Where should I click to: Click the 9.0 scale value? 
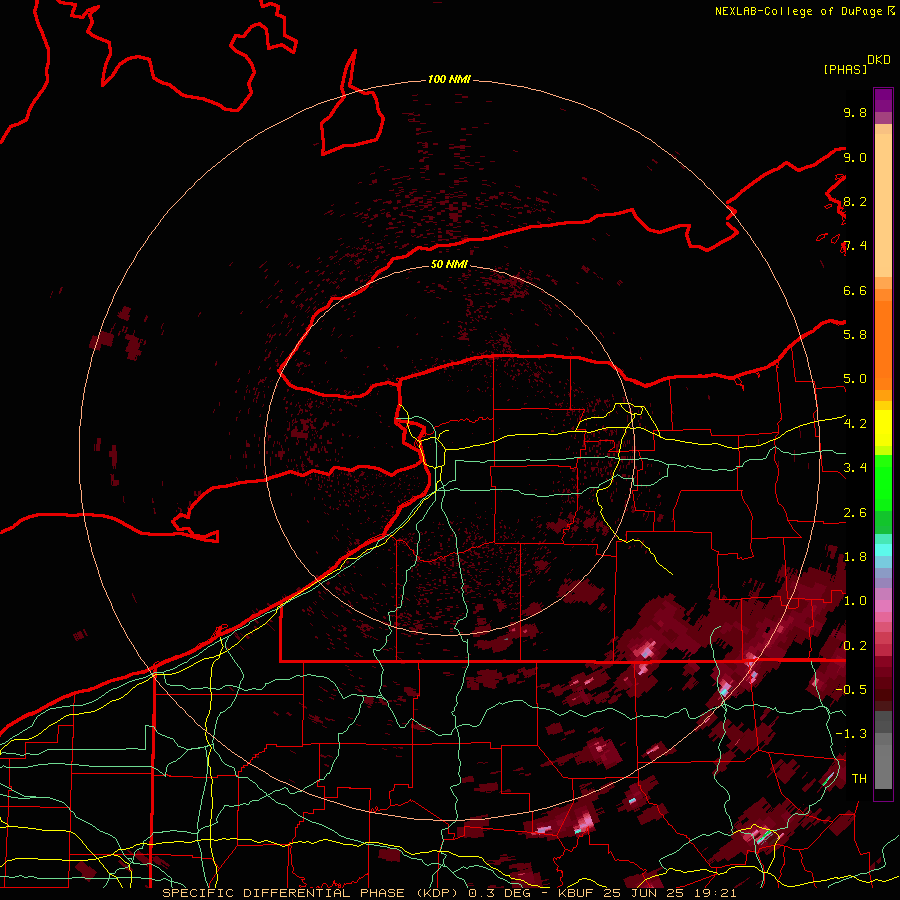point(855,157)
